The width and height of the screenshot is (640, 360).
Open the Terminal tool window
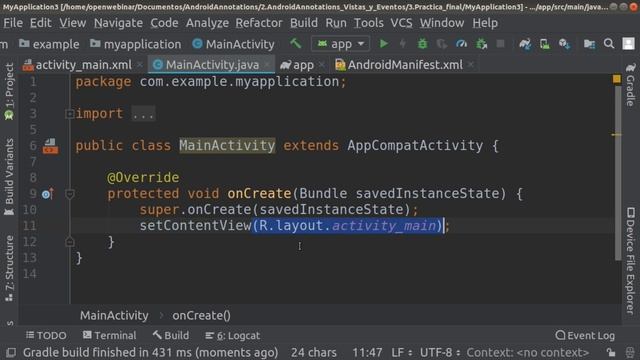click(x=109, y=336)
